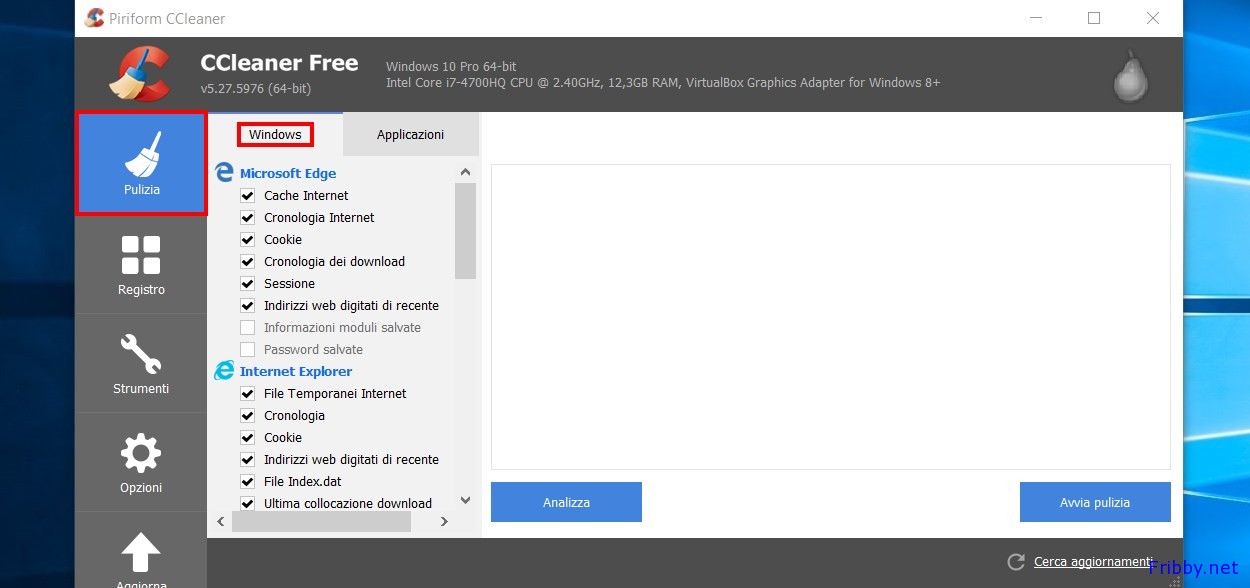Click the refresh icon beside Cerca aggiornamenti
Screen dimensions: 1250x588
(1016, 562)
